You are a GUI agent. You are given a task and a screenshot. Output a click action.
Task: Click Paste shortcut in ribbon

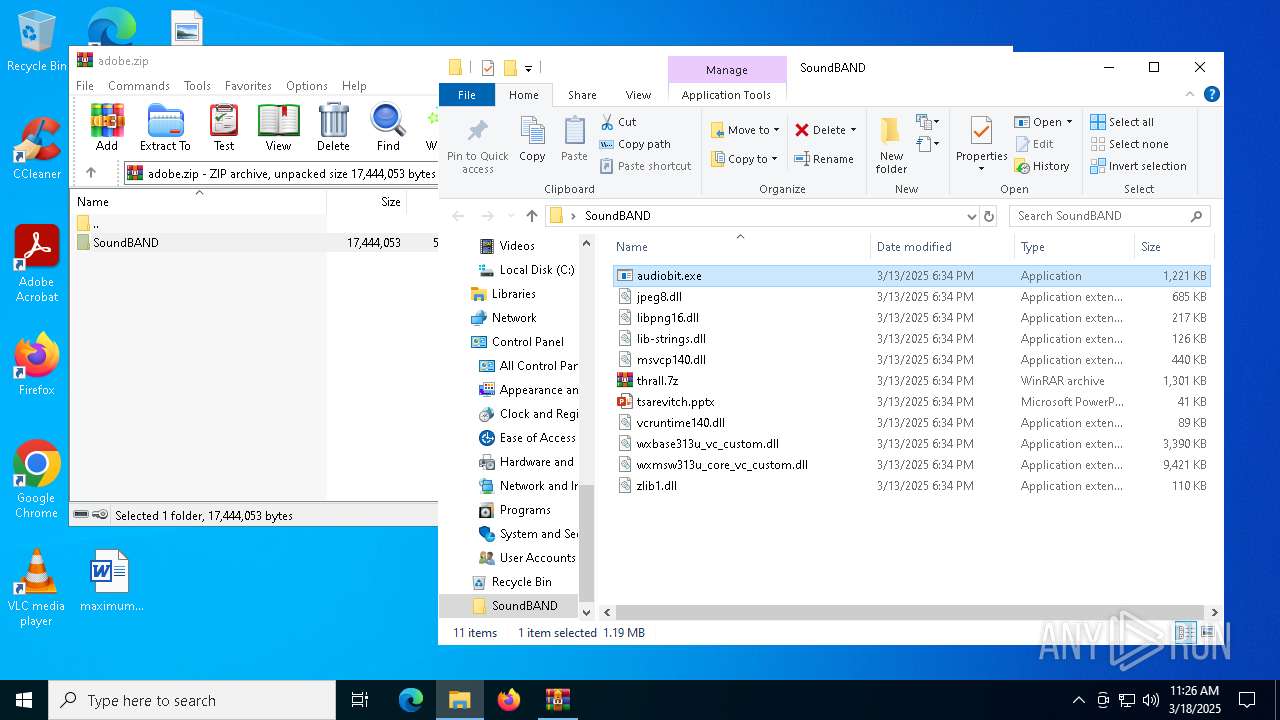tap(646, 166)
